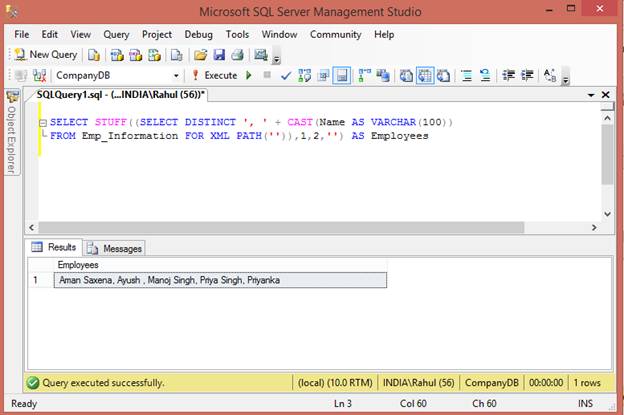Select the SQLQuery1.sql document tab
Image resolution: width=624 pixels, height=415 pixels.
coord(118,95)
